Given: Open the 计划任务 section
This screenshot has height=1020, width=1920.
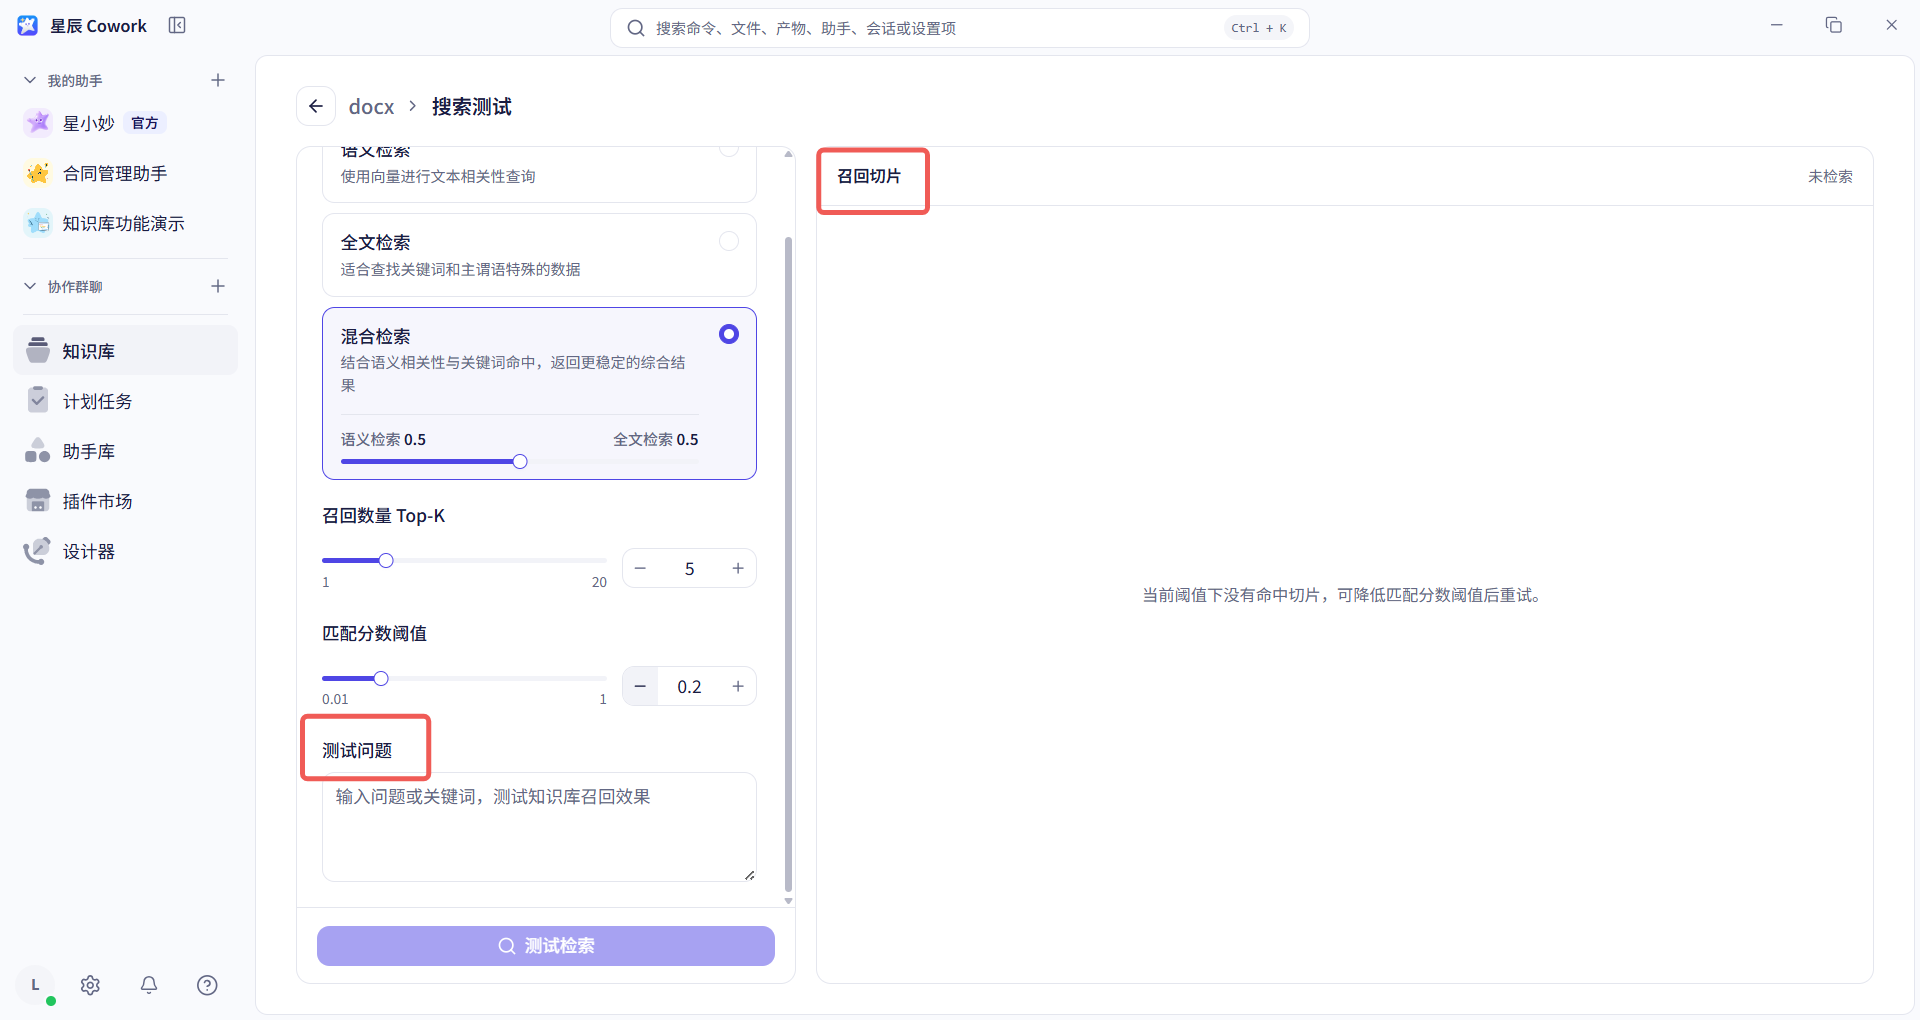Looking at the screenshot, I should 126,401.
